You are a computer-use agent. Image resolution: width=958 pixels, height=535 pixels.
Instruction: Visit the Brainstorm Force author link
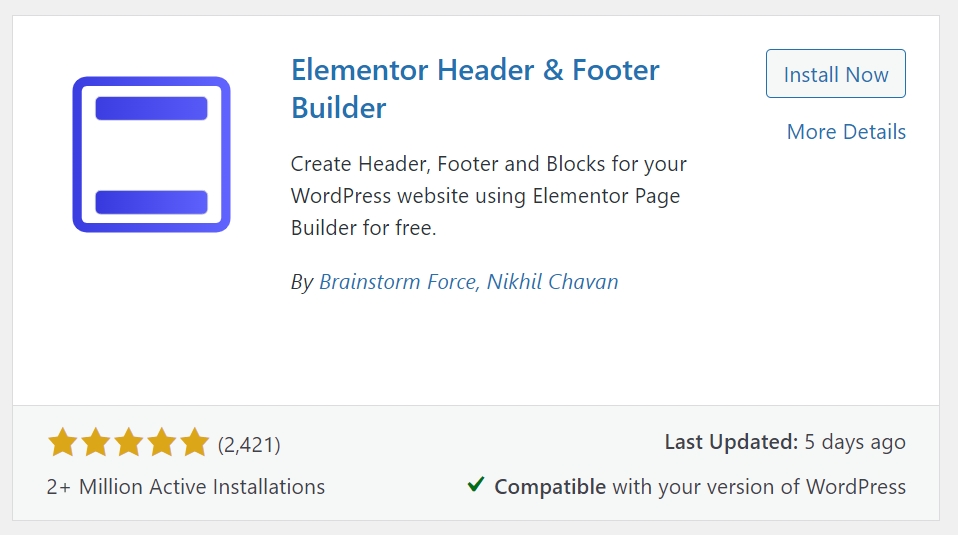coord(400,282)
